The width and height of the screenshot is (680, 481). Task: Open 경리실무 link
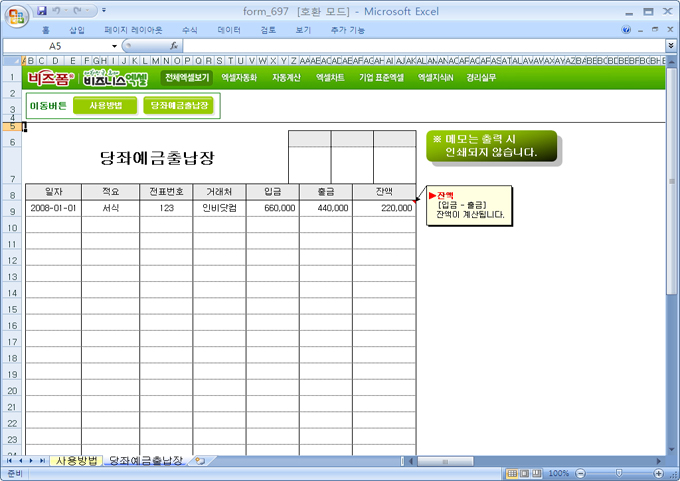pyautogui.click(x=481, y=78)
